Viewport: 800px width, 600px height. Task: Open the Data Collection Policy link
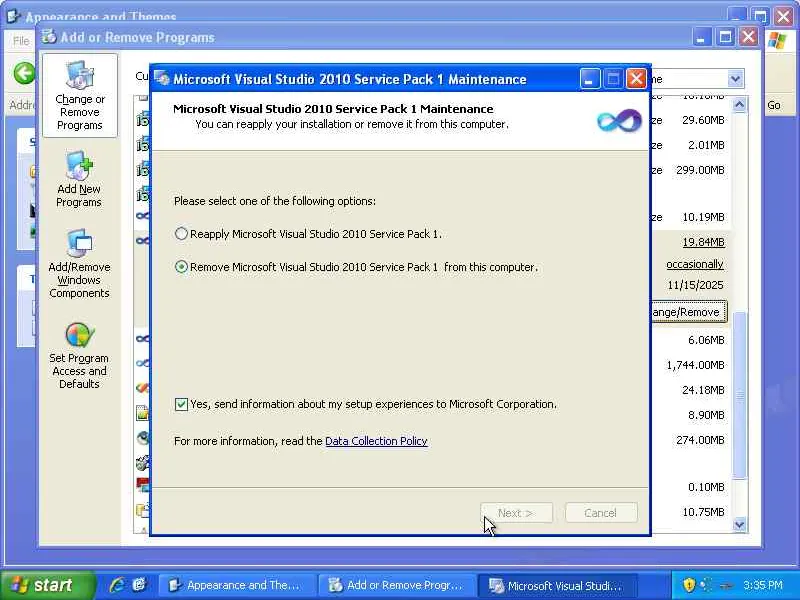(x=376, y=441)
